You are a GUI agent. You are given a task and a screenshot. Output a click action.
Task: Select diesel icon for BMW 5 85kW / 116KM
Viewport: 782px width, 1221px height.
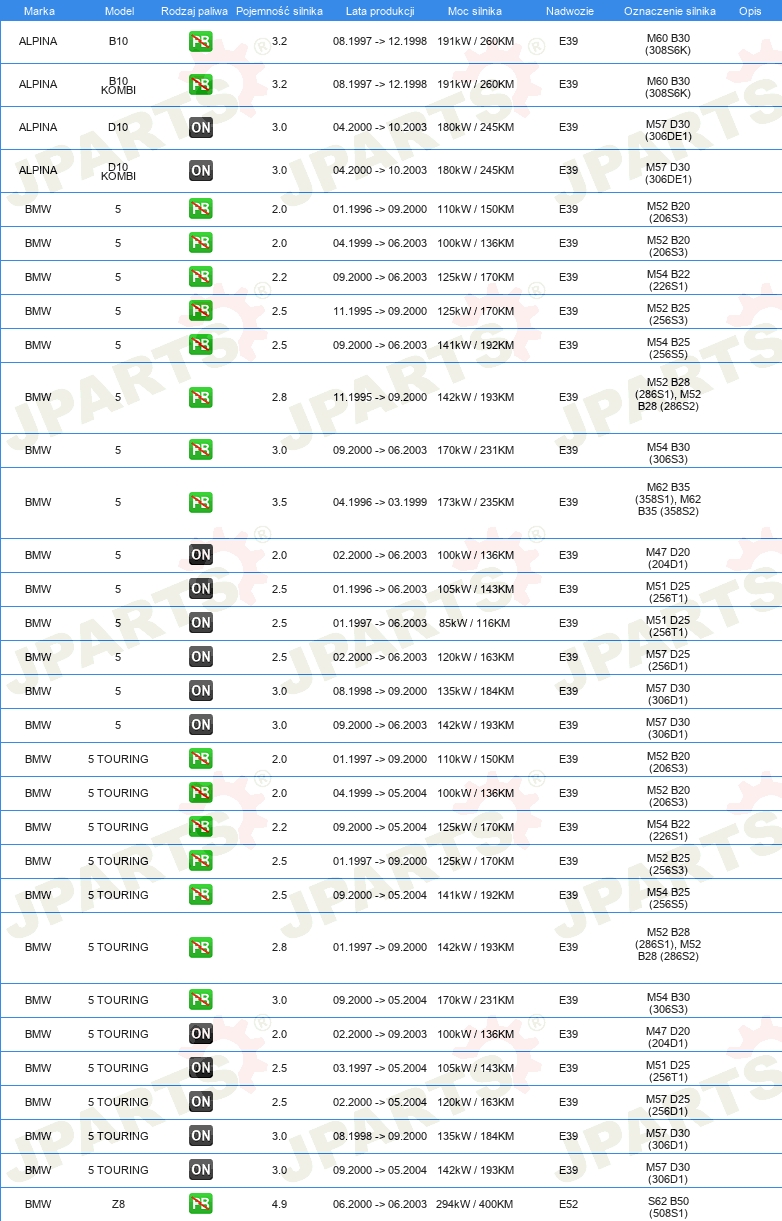[201, 623]
